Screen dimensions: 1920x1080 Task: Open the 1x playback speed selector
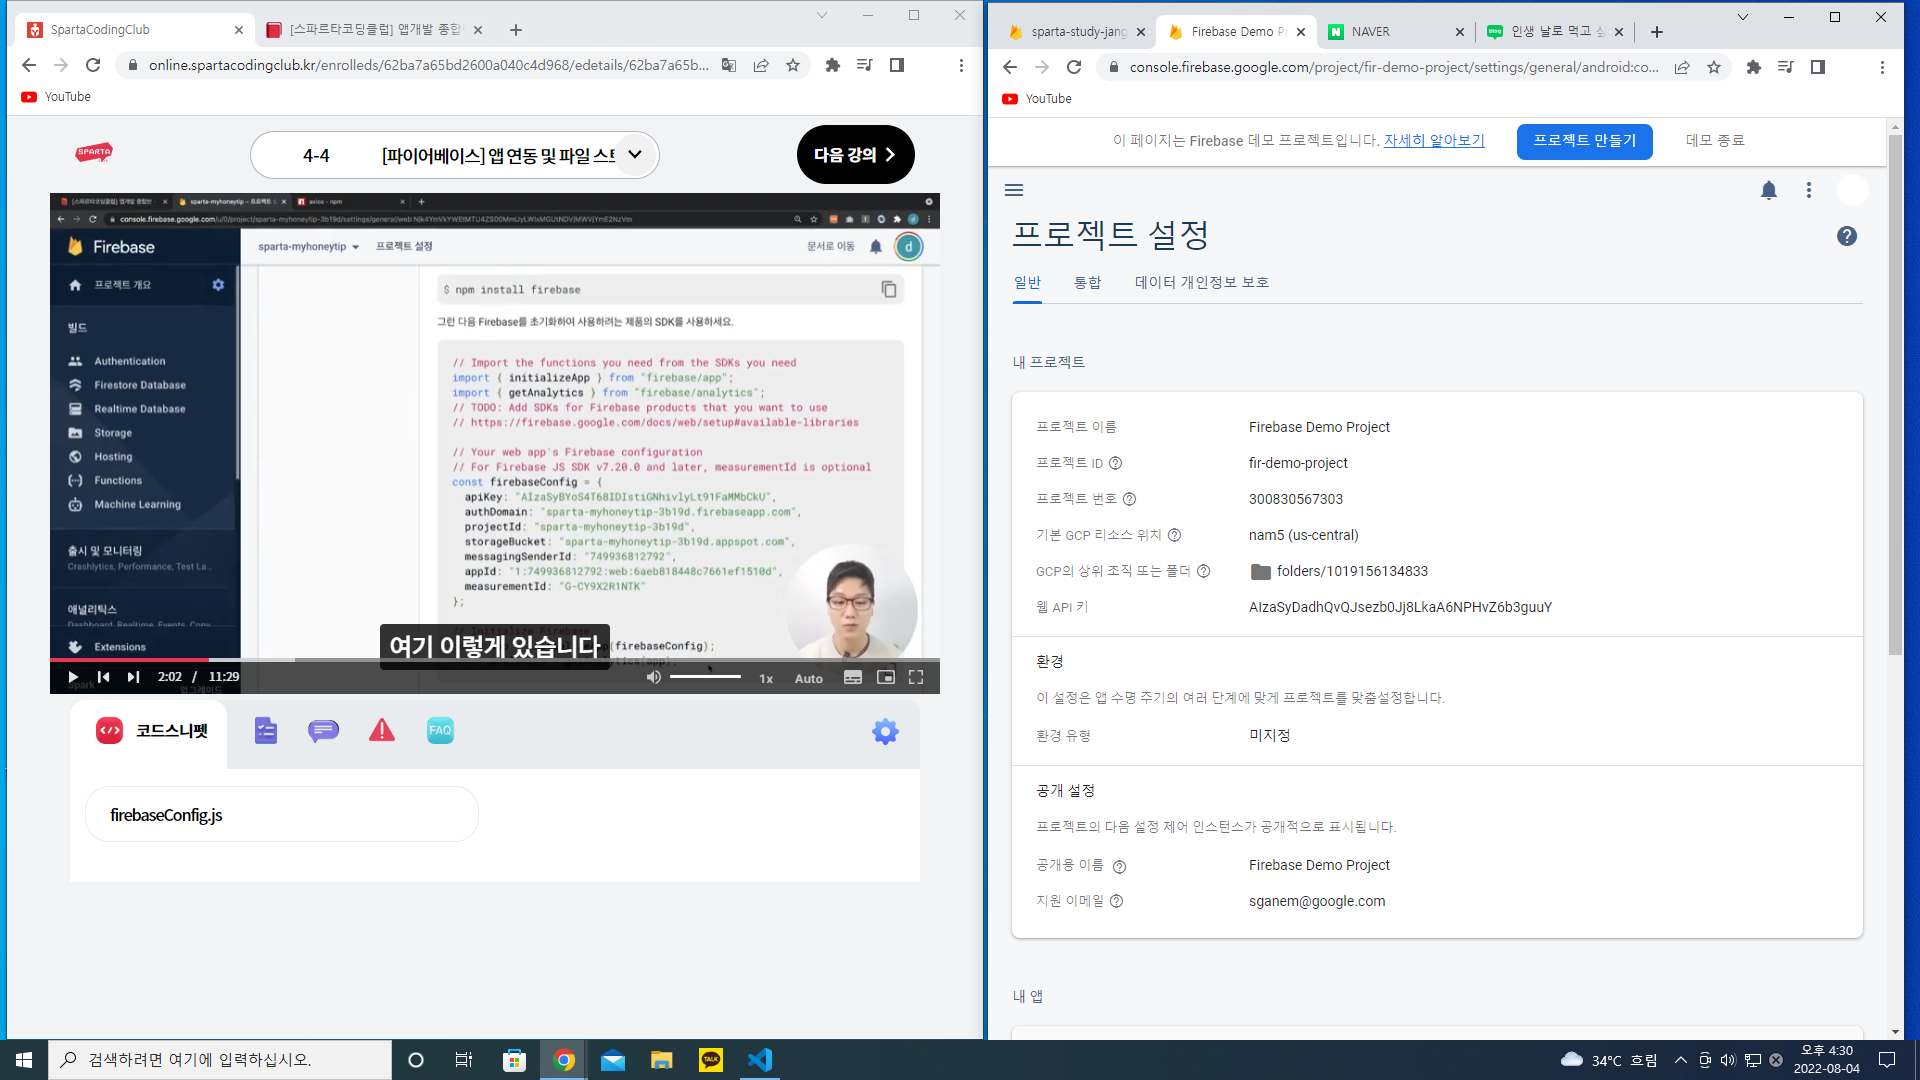(x=766, y=678)
